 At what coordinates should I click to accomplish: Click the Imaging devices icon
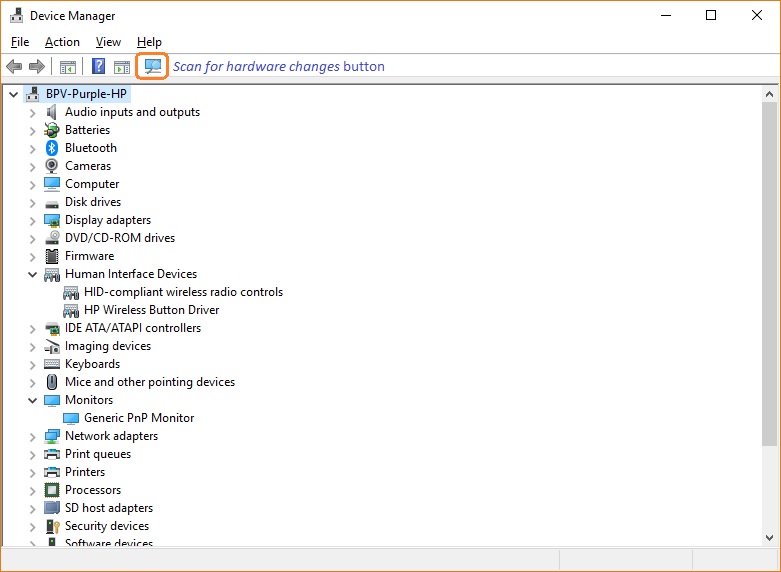(52, 346)
